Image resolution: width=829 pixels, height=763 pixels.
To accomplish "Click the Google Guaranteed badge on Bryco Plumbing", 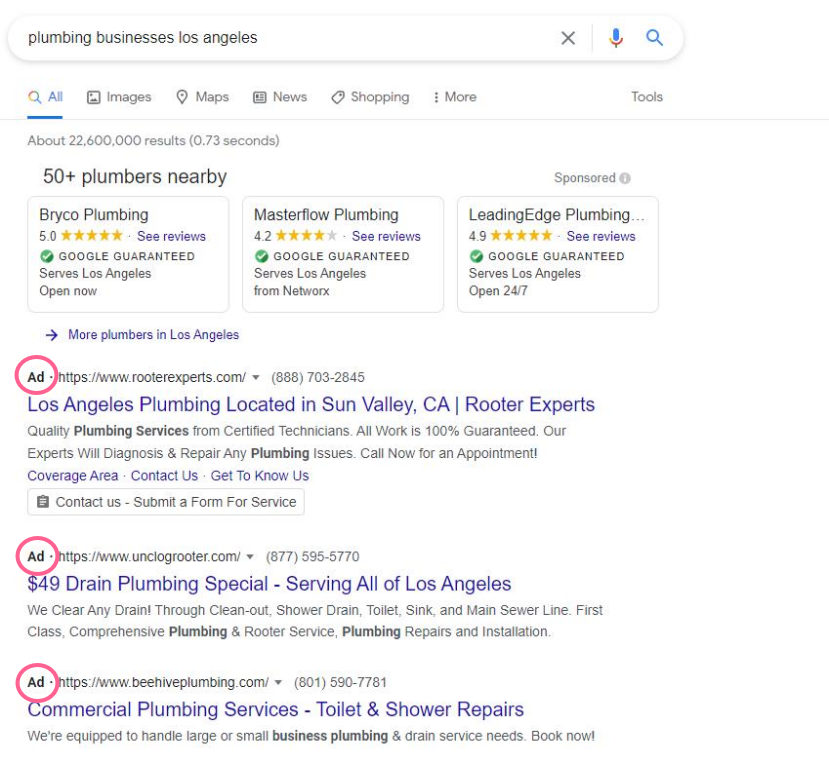I will click(x=47, y=256).
